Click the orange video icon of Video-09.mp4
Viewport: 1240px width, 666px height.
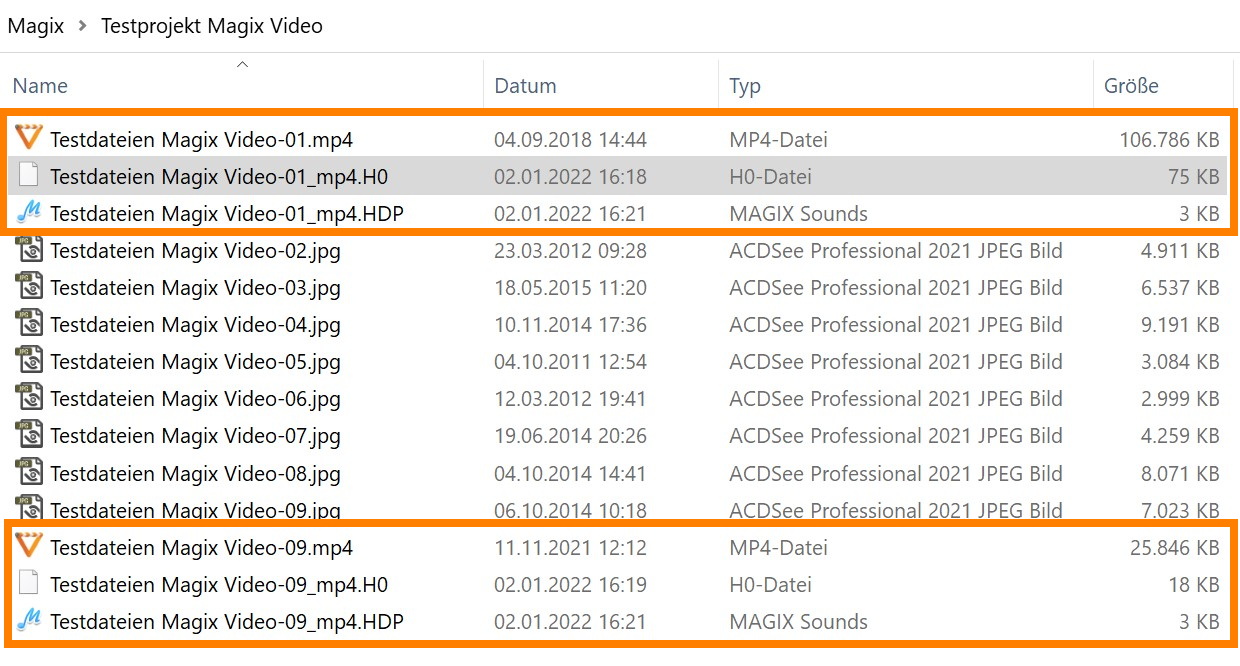29,546
